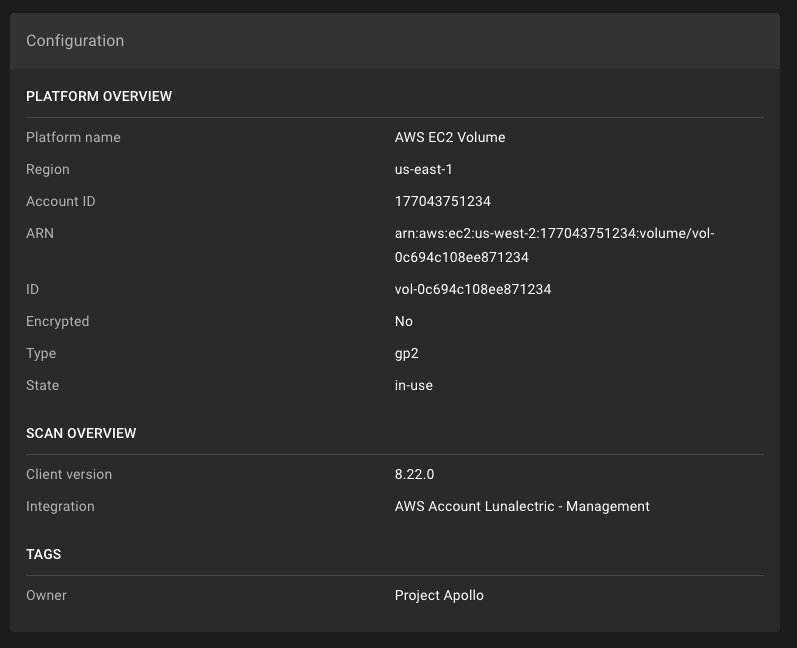Select the account number 177043751234

443,201
